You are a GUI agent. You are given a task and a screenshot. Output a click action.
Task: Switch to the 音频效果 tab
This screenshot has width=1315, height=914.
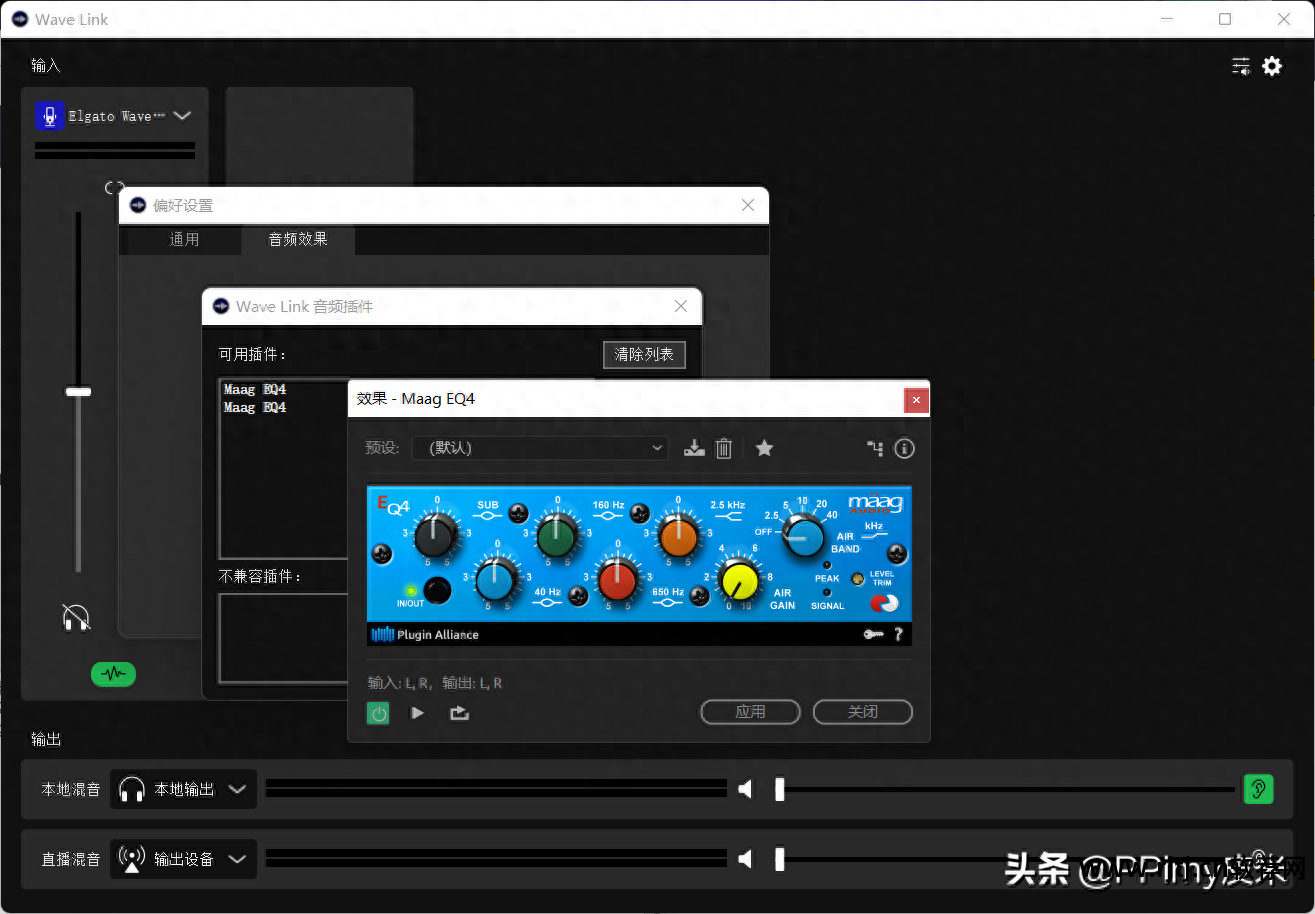pos(298,239)
